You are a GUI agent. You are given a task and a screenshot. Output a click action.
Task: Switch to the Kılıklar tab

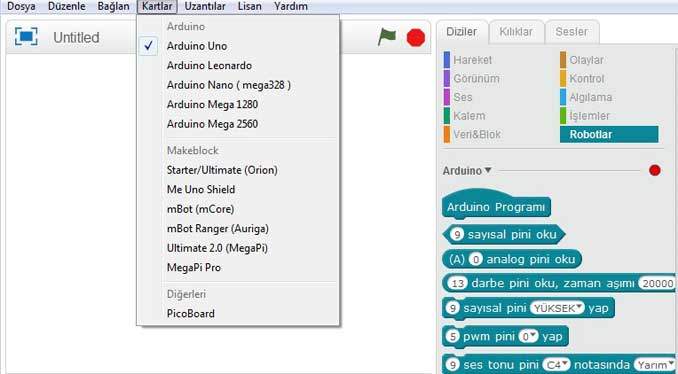coord(516,32)
